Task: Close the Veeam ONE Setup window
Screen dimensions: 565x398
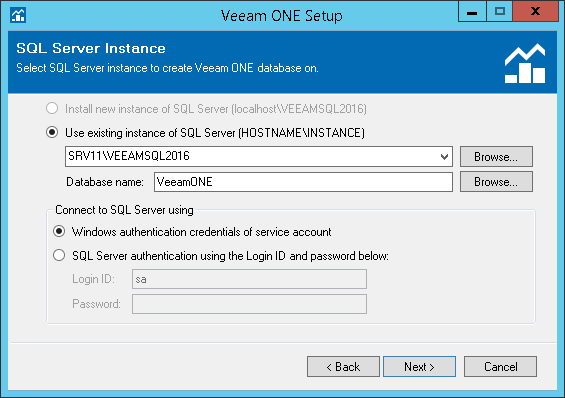Action: click(535, 12)
